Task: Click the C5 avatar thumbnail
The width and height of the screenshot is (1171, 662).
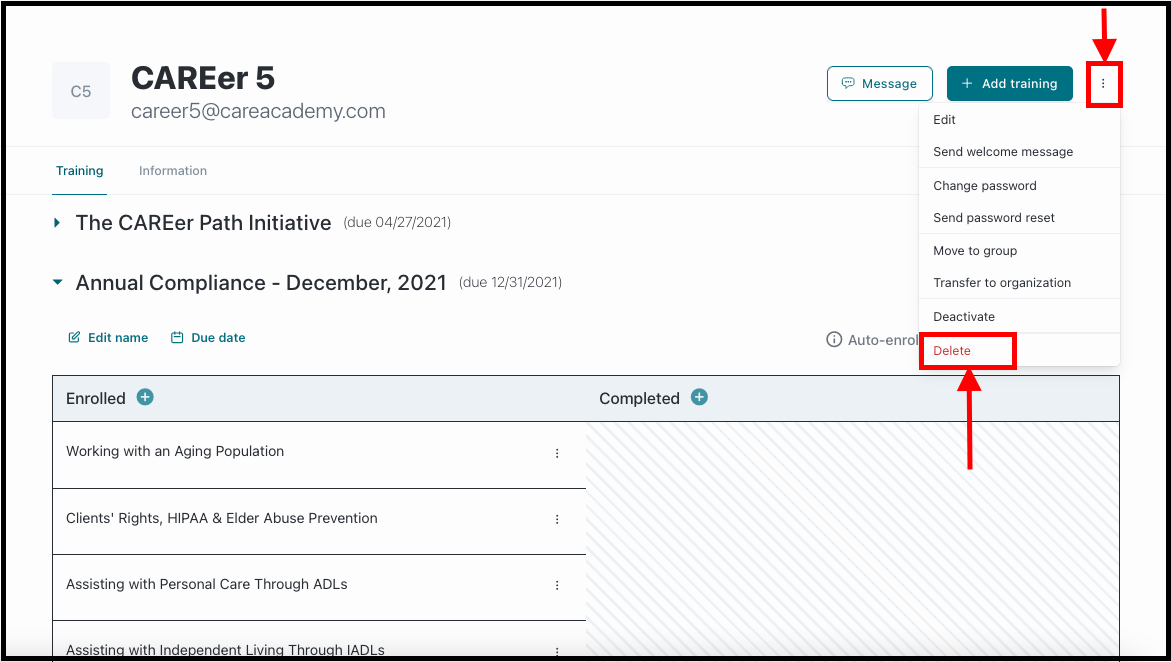Action: point(81,91)
